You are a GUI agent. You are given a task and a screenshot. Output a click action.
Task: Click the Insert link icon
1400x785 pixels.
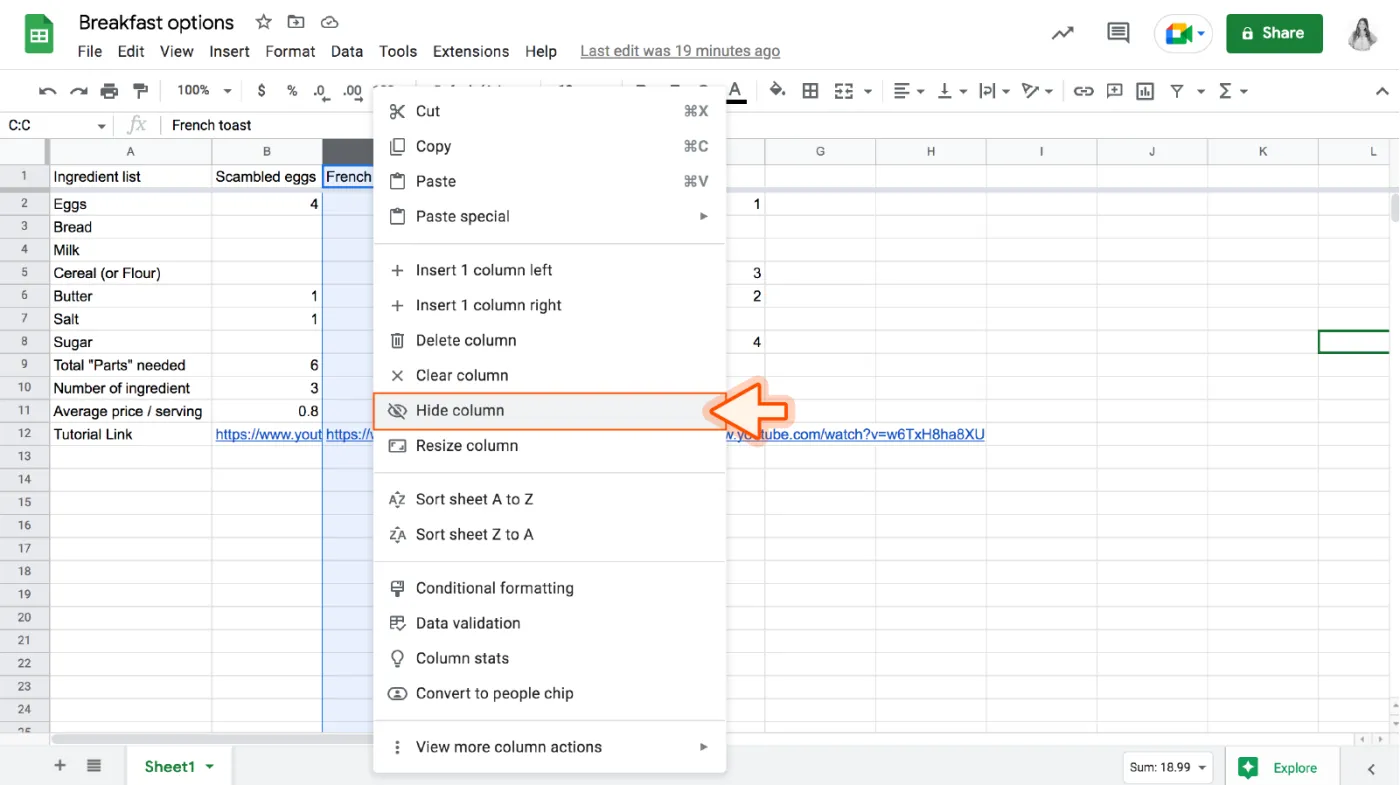[1083, 91]
